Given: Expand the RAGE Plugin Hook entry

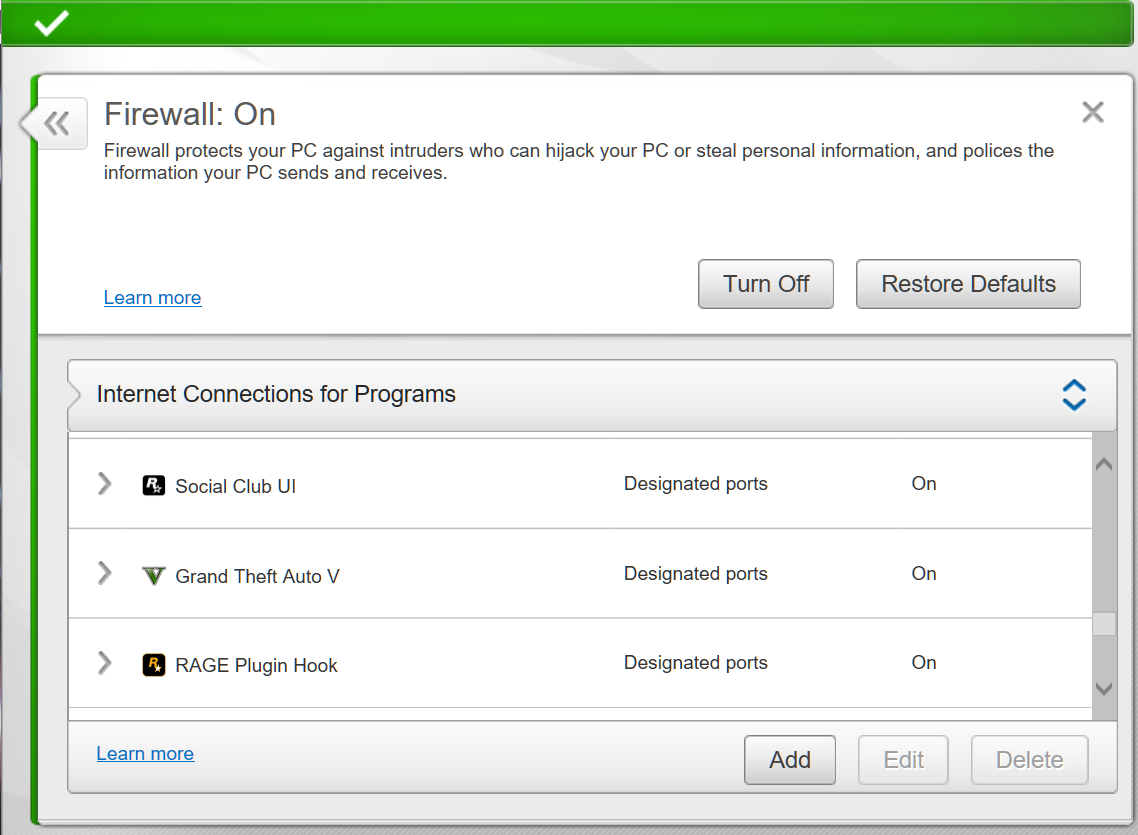Looking at the screenshot, I should pos(104,663).
